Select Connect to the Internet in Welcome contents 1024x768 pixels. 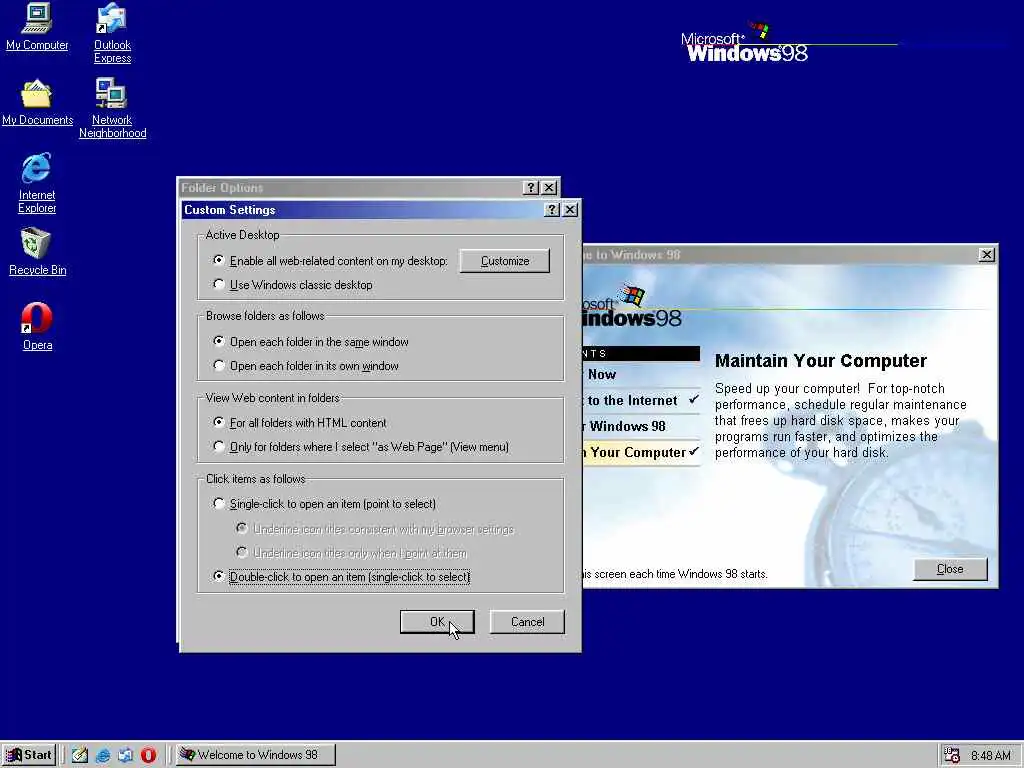pyautogui.click(x=641, y=400)
